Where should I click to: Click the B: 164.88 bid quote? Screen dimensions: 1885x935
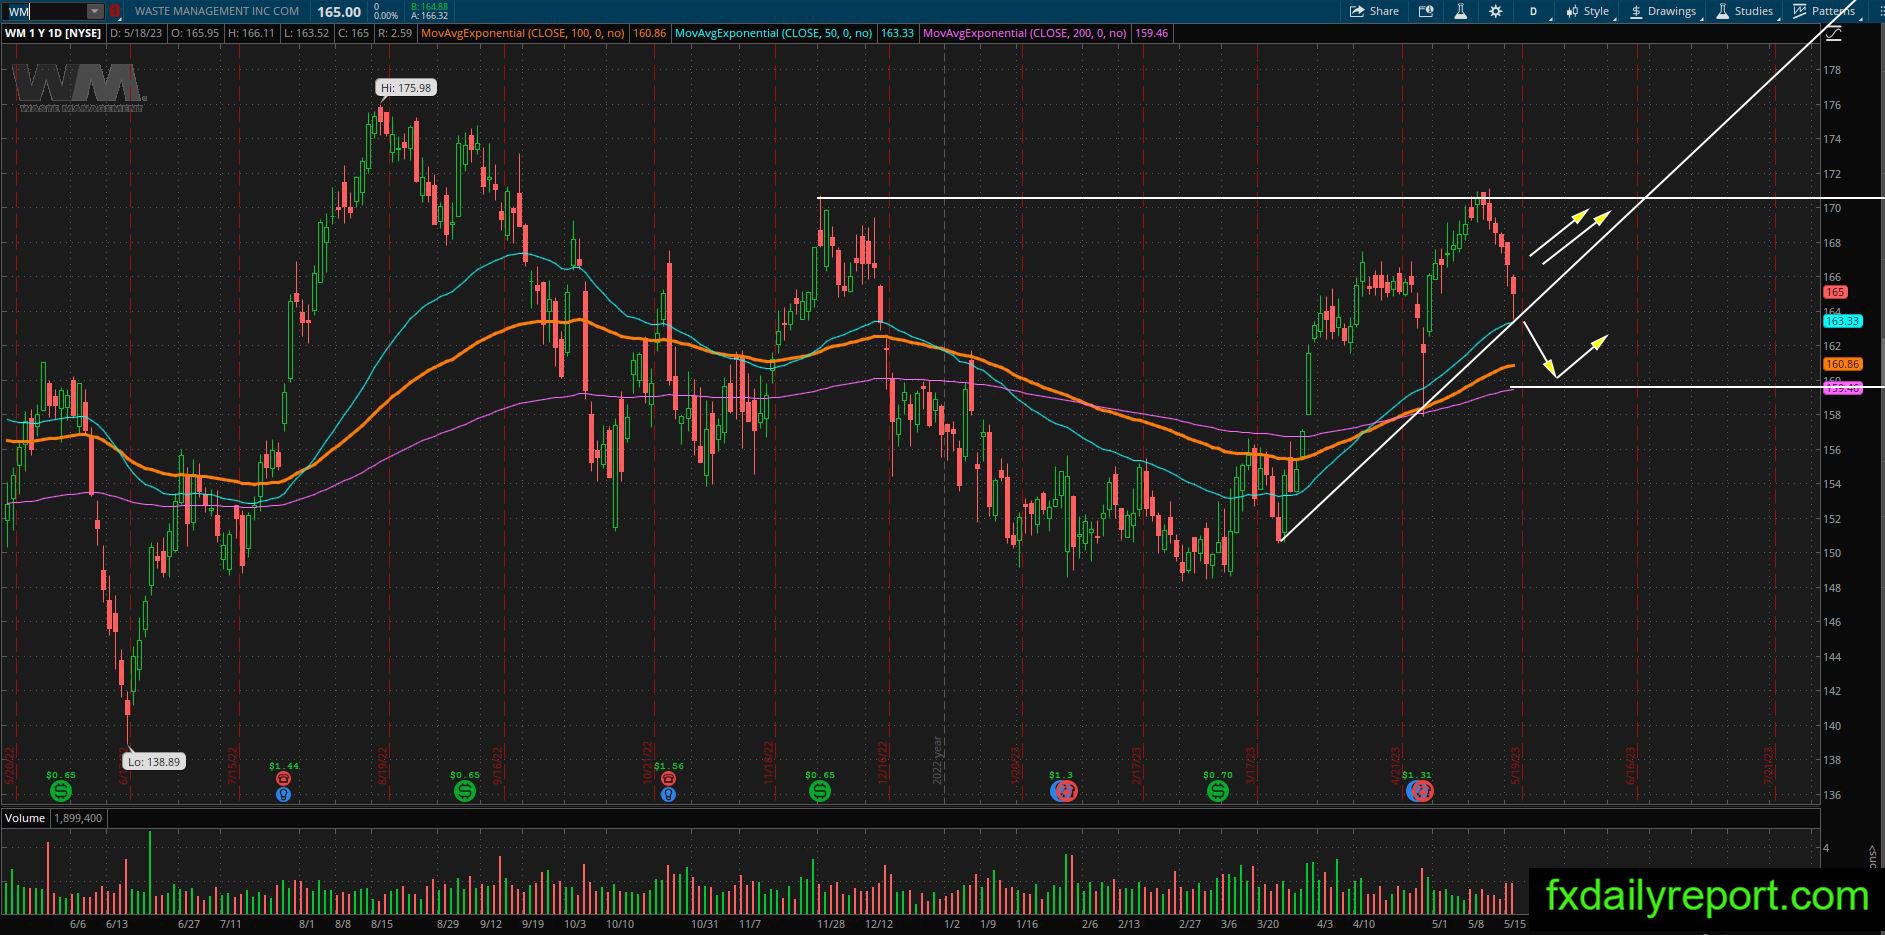429,6
